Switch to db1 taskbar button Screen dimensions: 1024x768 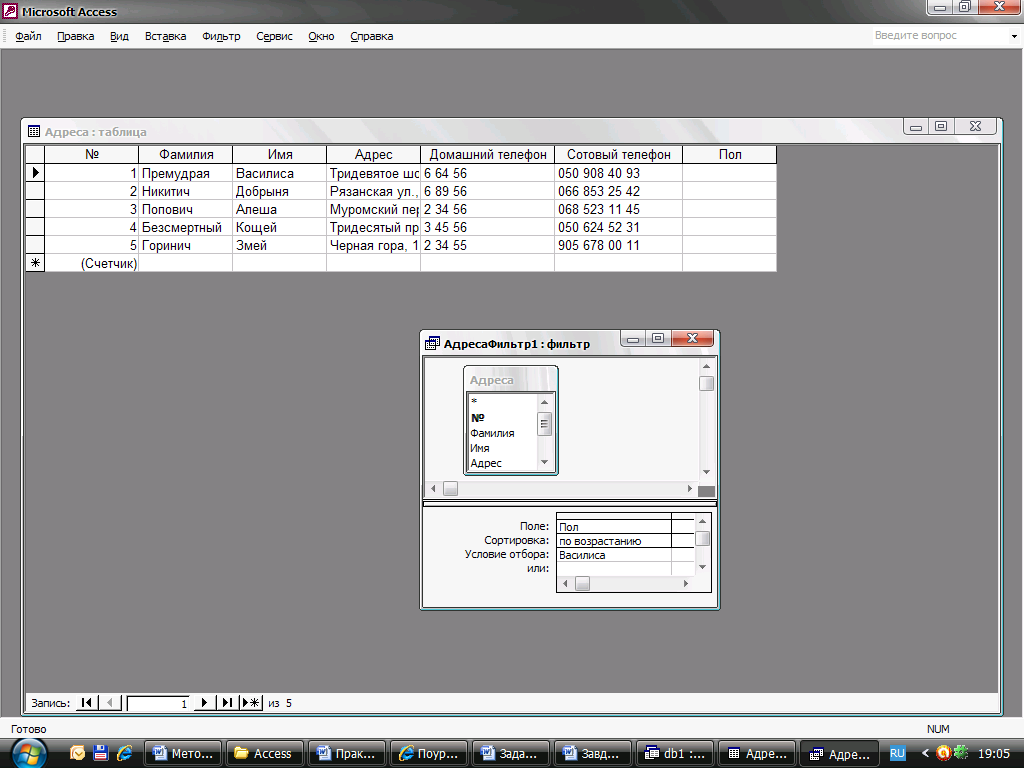pos(675,754)
